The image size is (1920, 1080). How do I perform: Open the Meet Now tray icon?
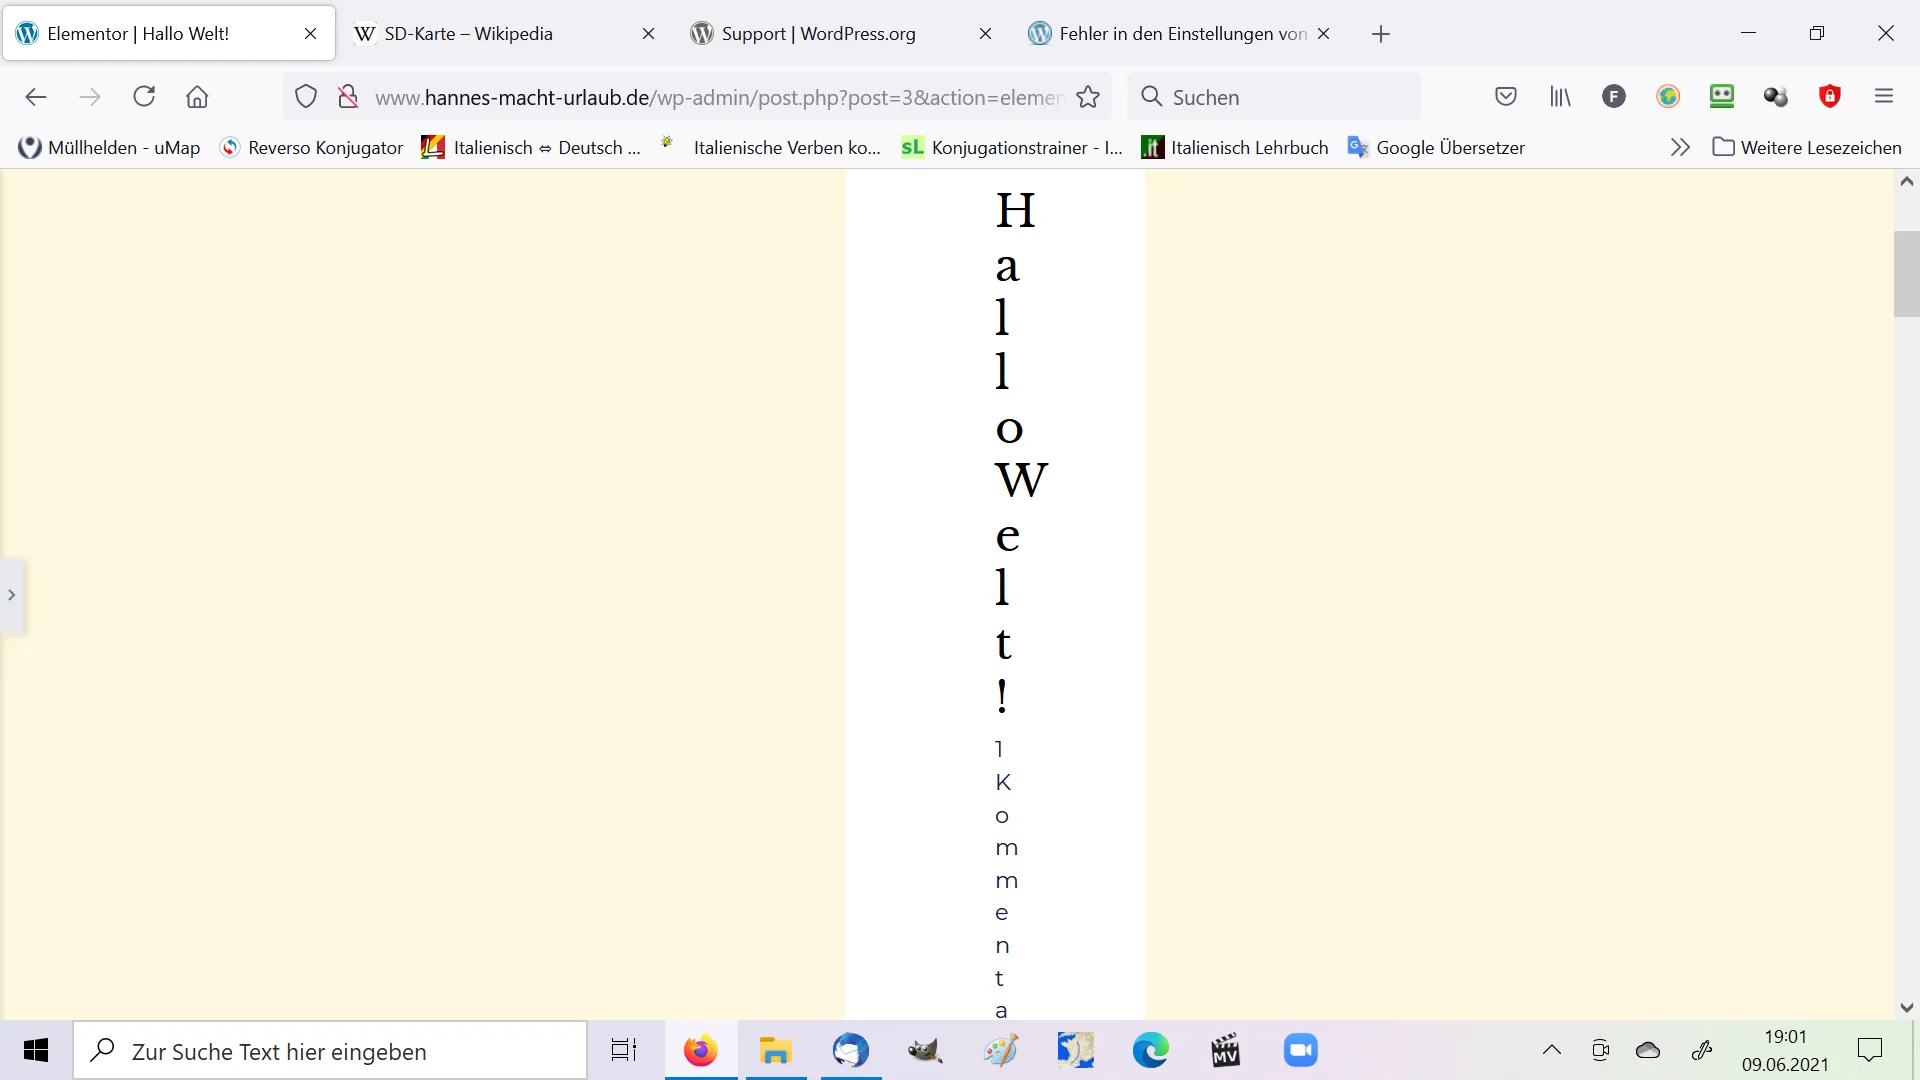pyautogui.click(x=1600, y=1050)
